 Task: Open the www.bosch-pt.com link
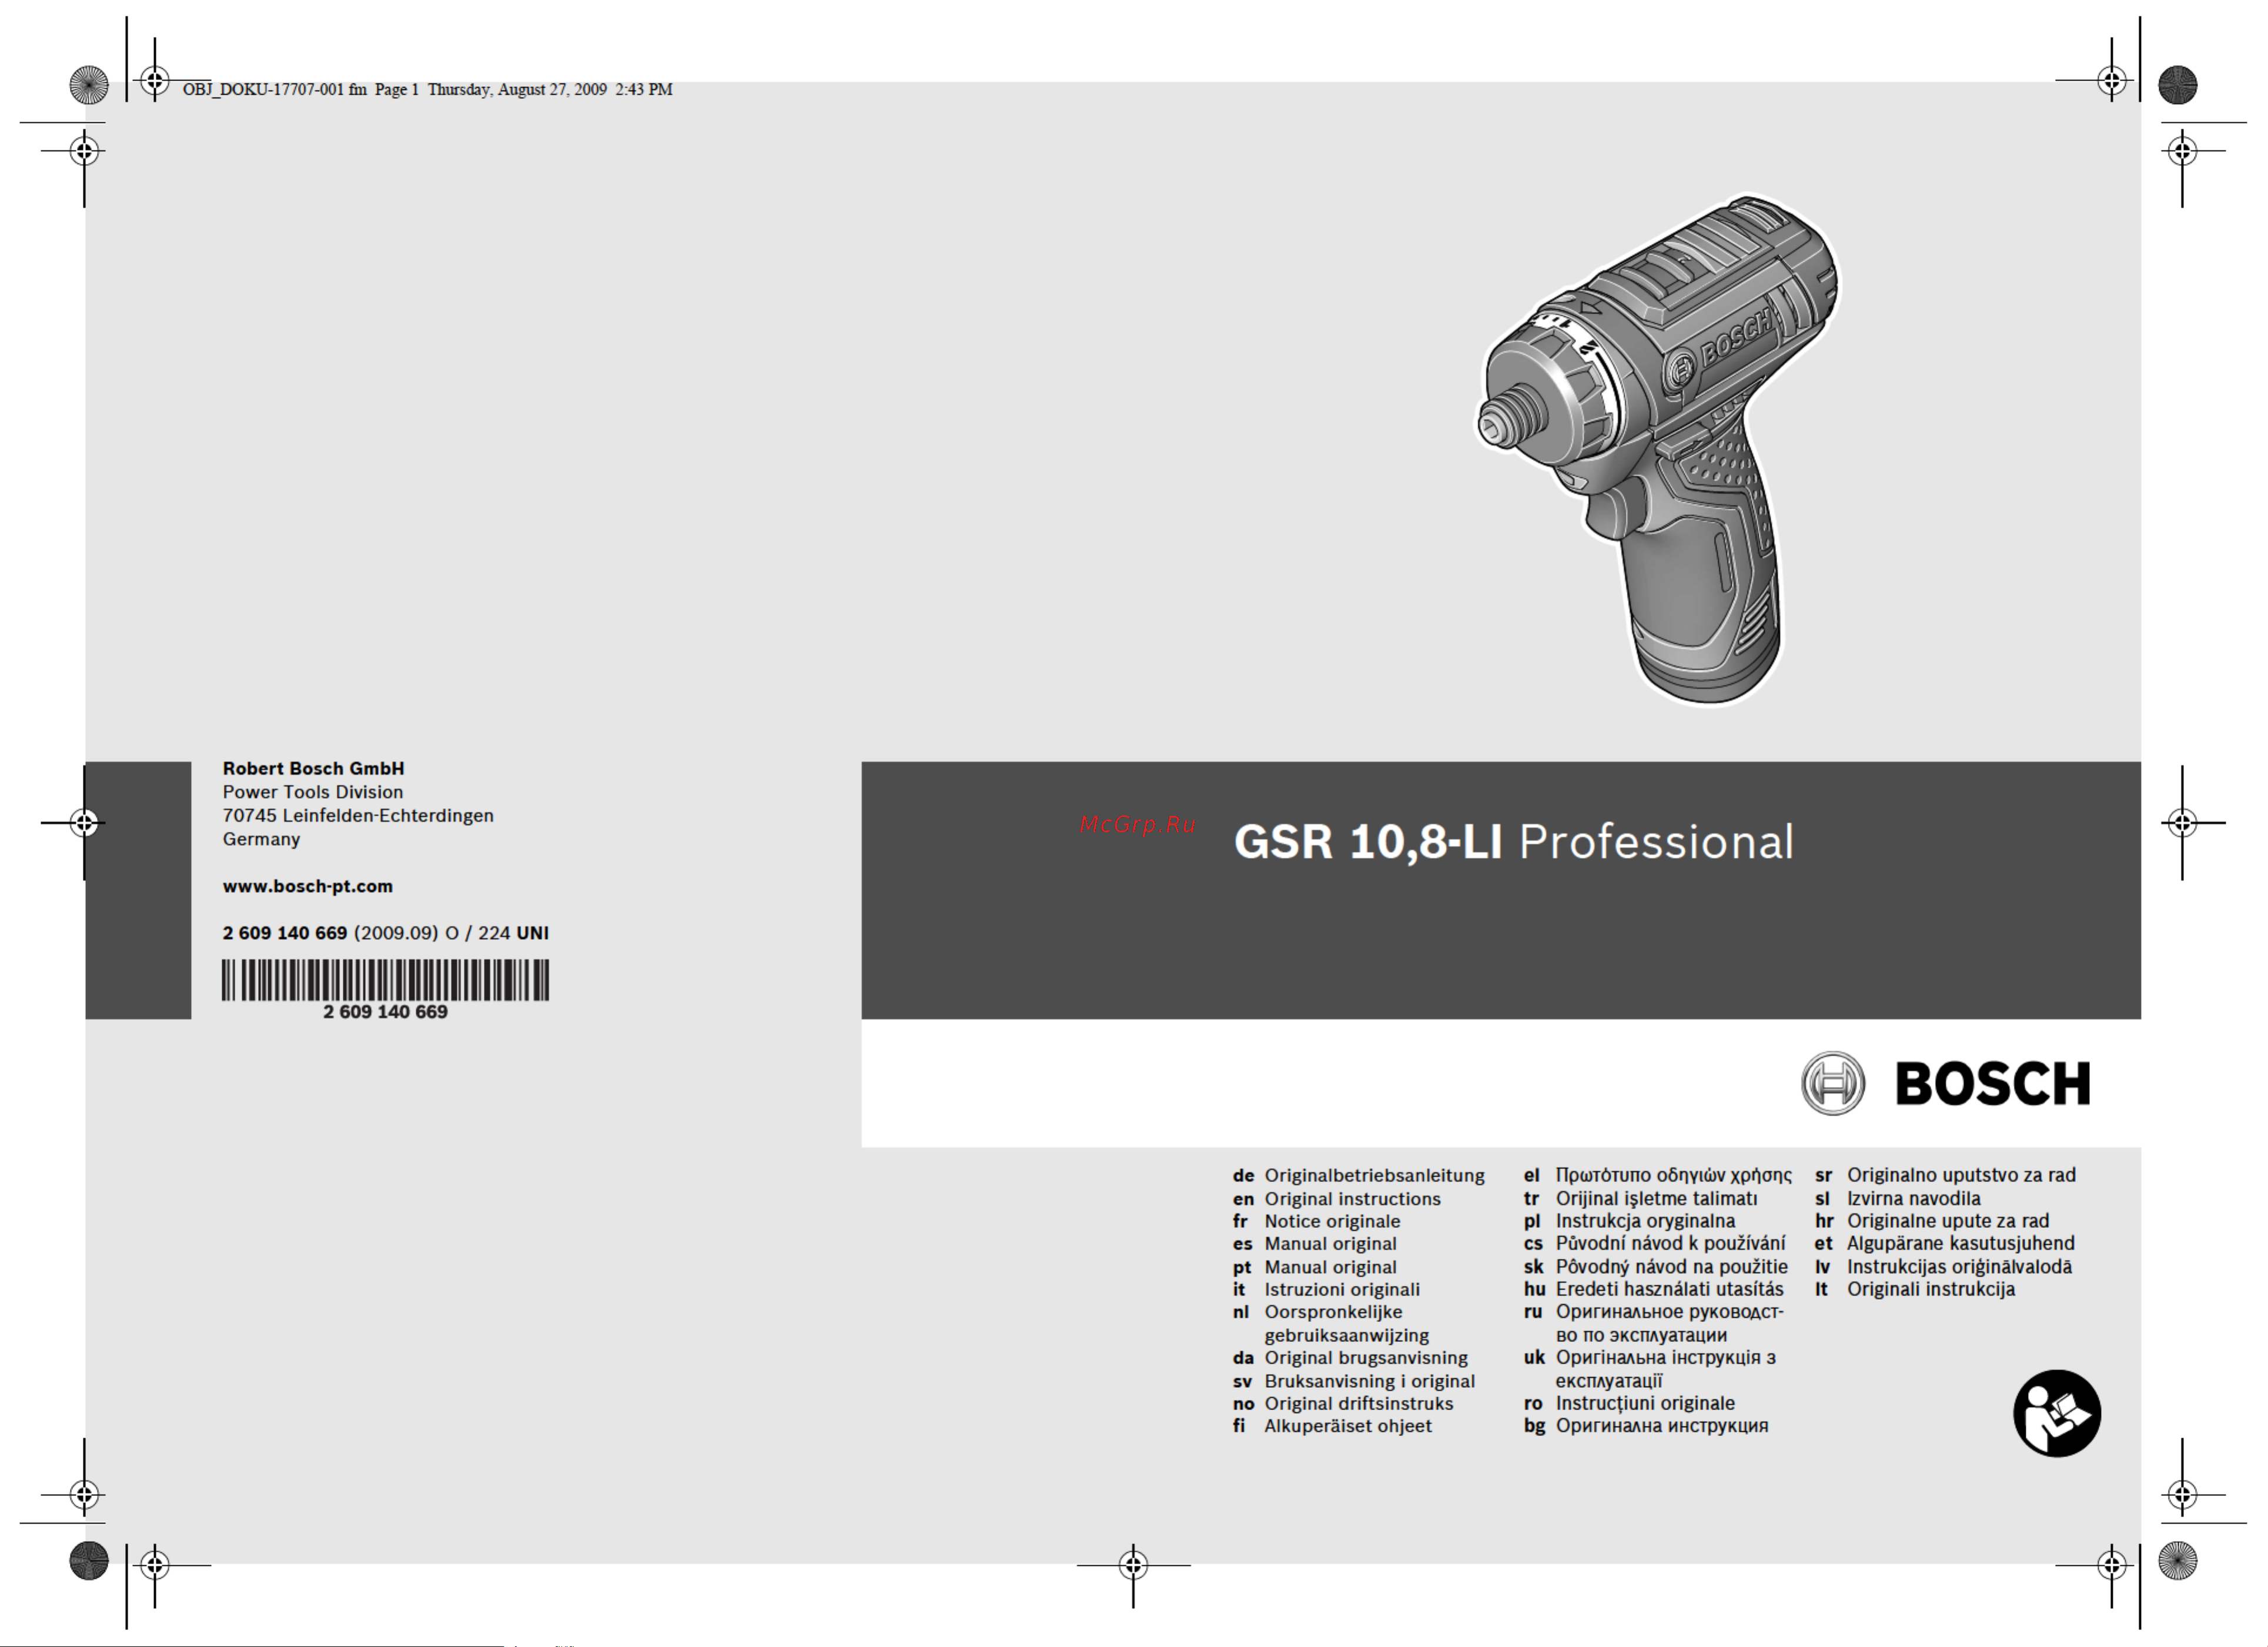(x=307, y=886)
